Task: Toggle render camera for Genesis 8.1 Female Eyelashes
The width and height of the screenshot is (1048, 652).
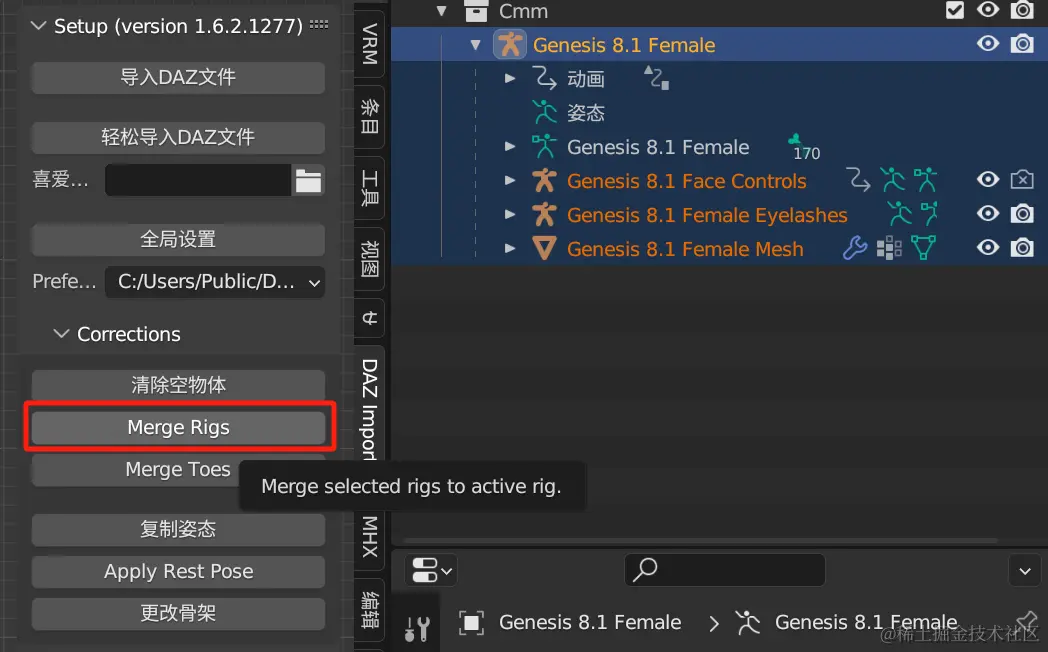Action: pyautogui.click(x=1022, y=214)
